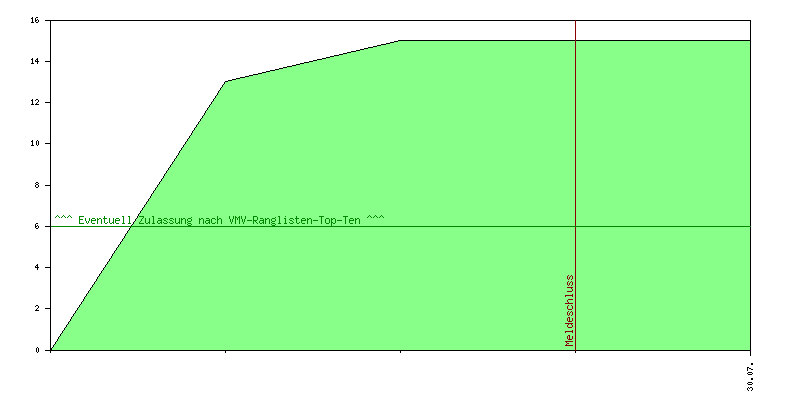Click the y-axis value 6
The height and width of the screenshot is (400, 800).
[x=37, y=227]
